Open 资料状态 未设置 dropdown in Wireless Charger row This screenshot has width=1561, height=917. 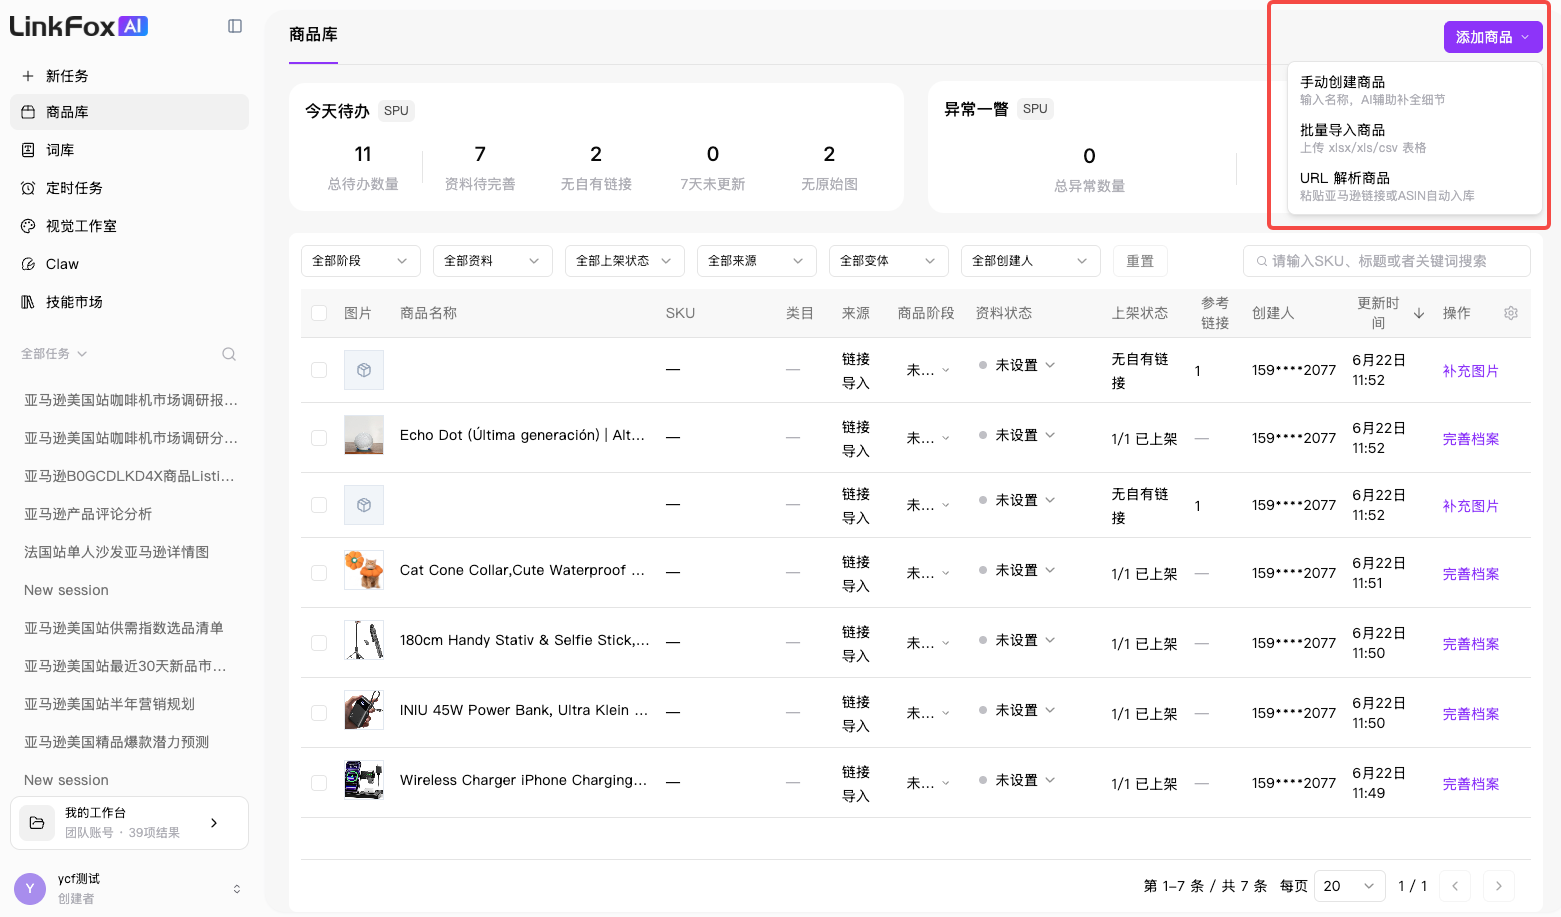click(x=1017, y=780)
